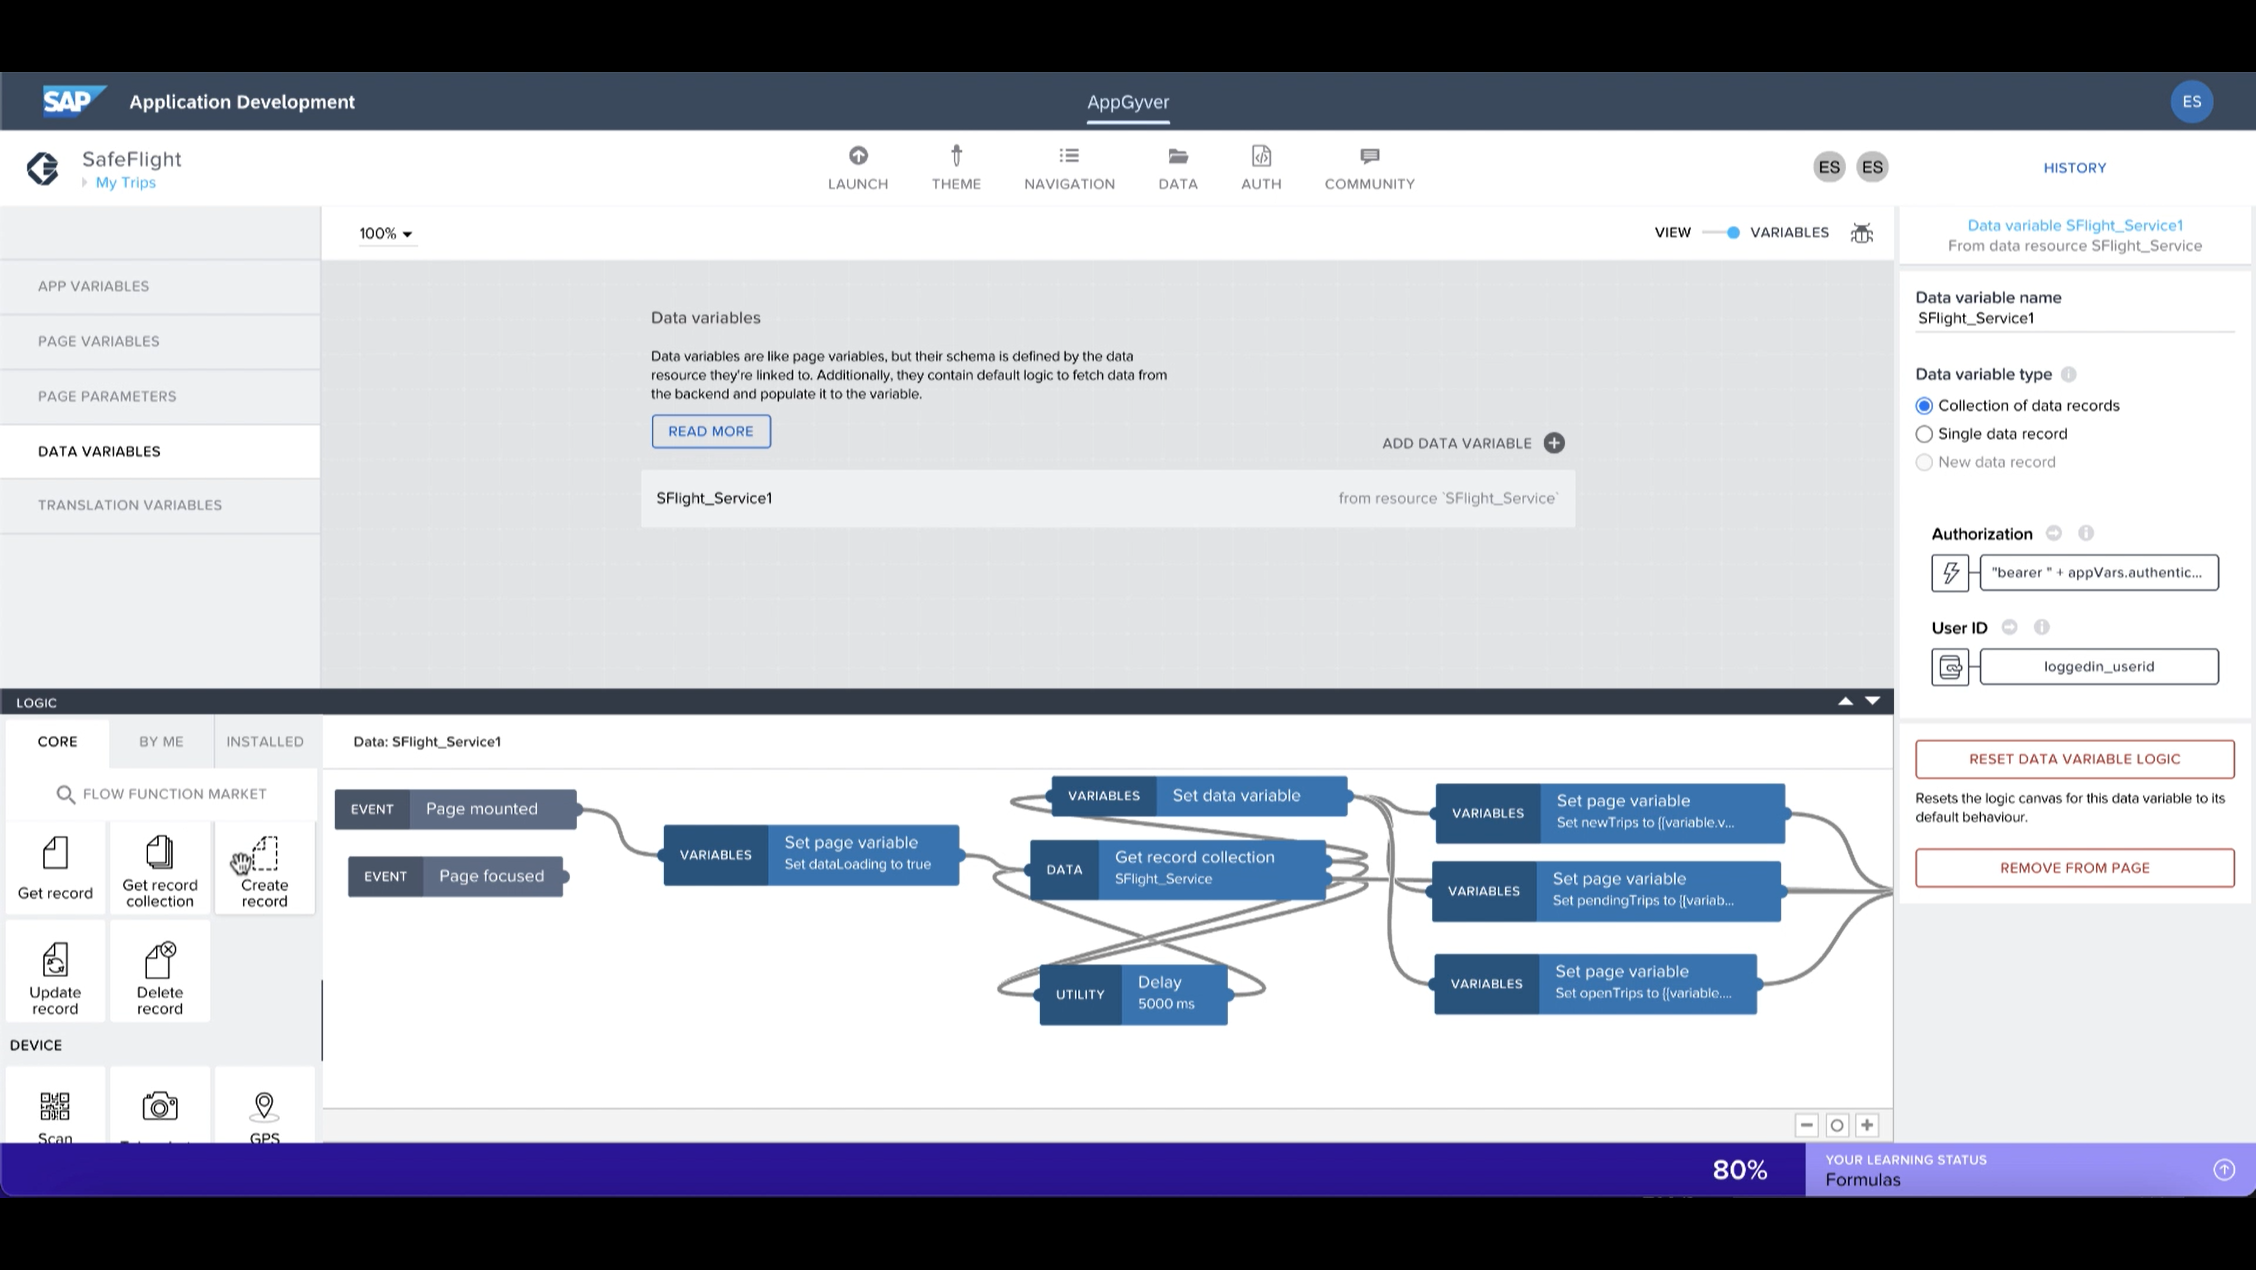
Task: Select Collection of data records radio
Action: tap(1924, 406)
